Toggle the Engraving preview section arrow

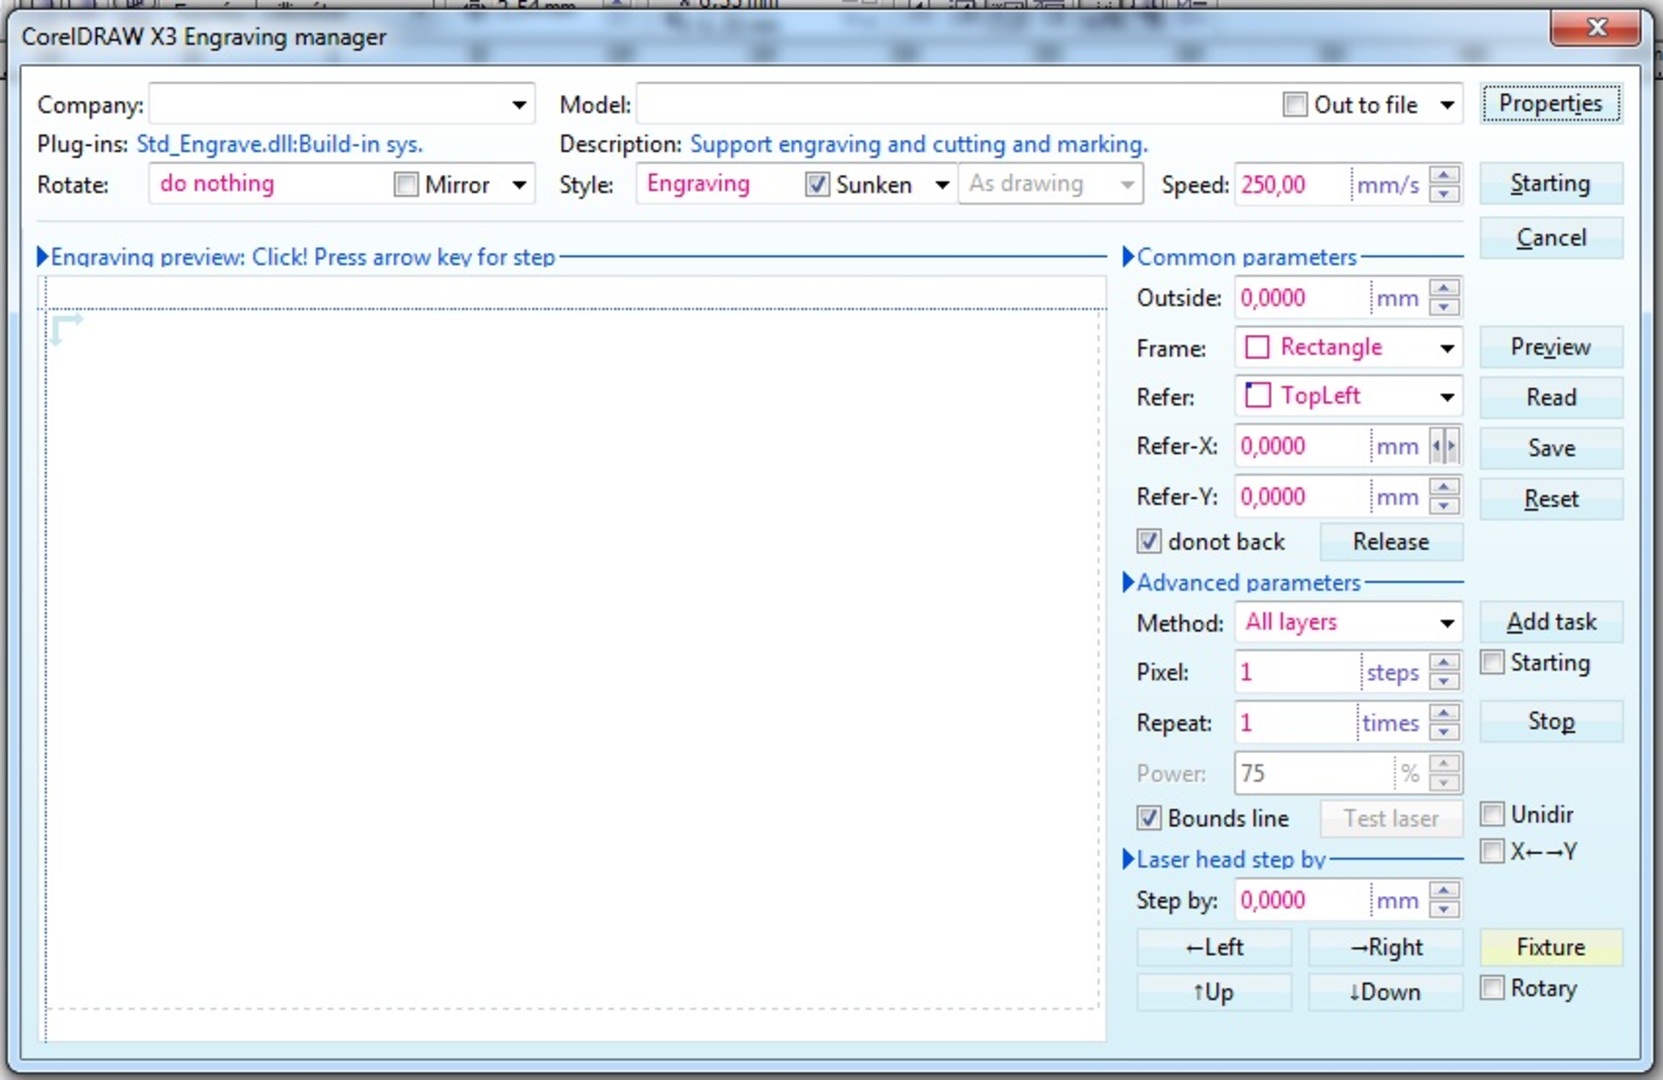pos(42,257)
